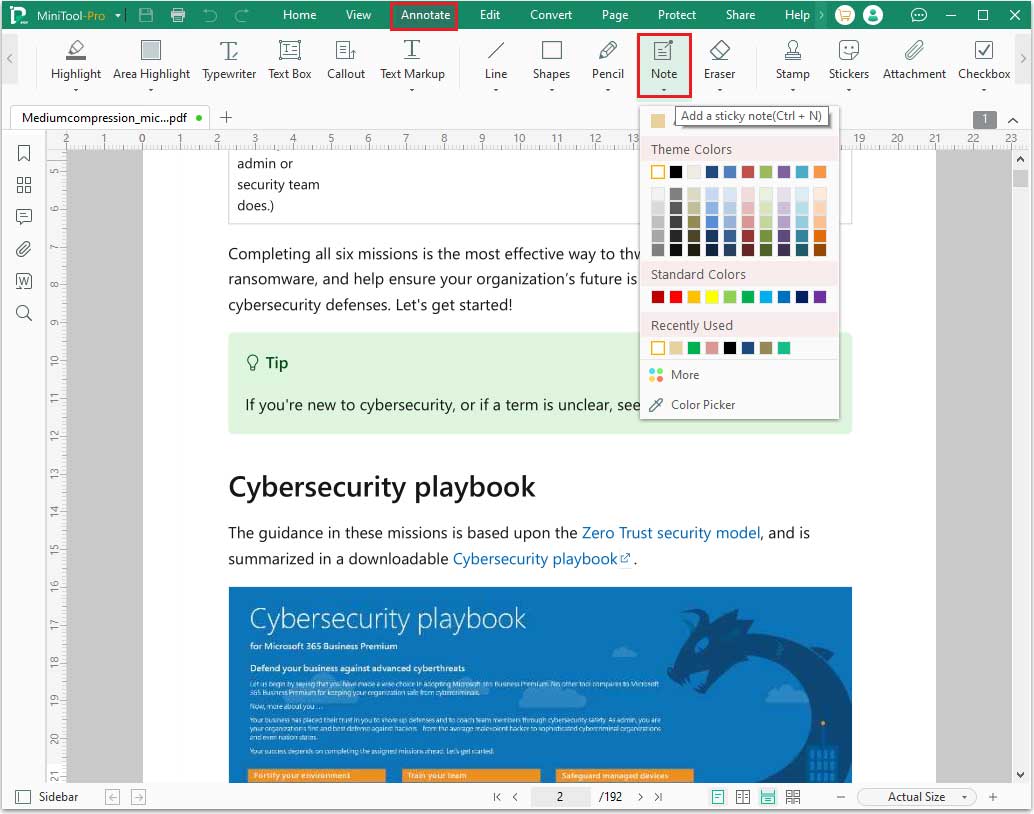Click the page number input field
The image size is (1034, 814).
561,797
